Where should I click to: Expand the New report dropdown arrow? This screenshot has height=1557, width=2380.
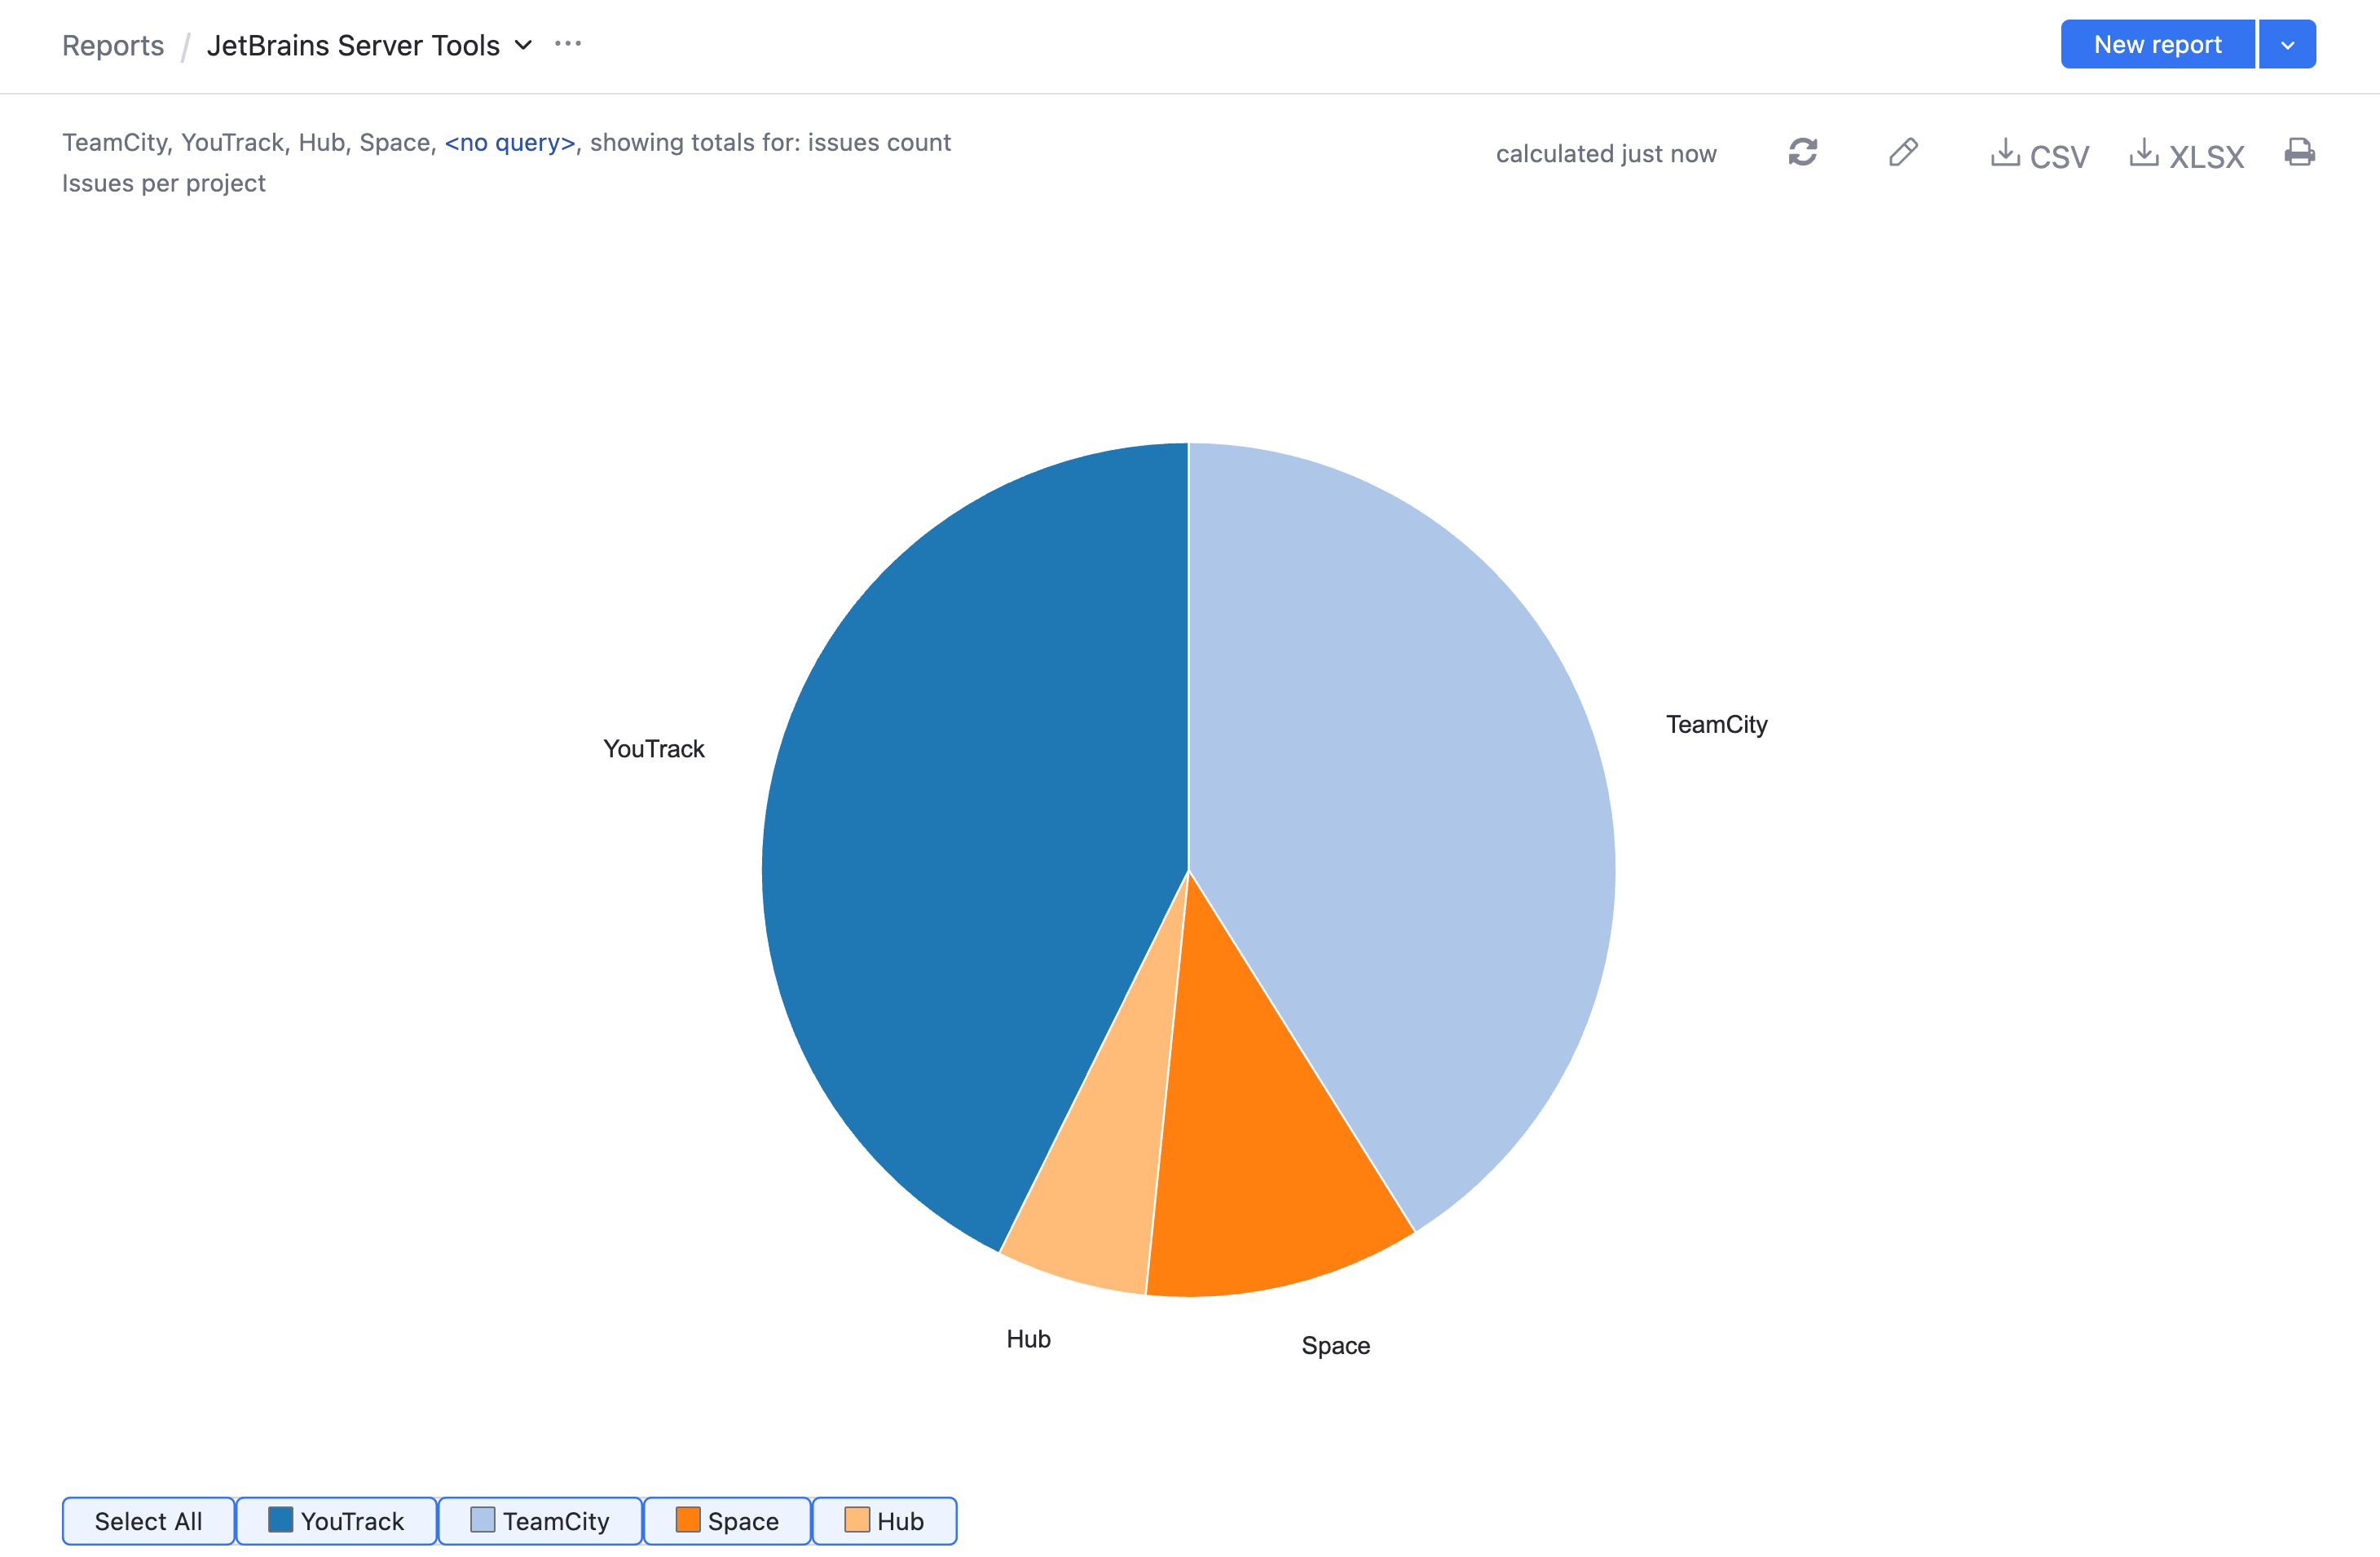(2287, 44)
